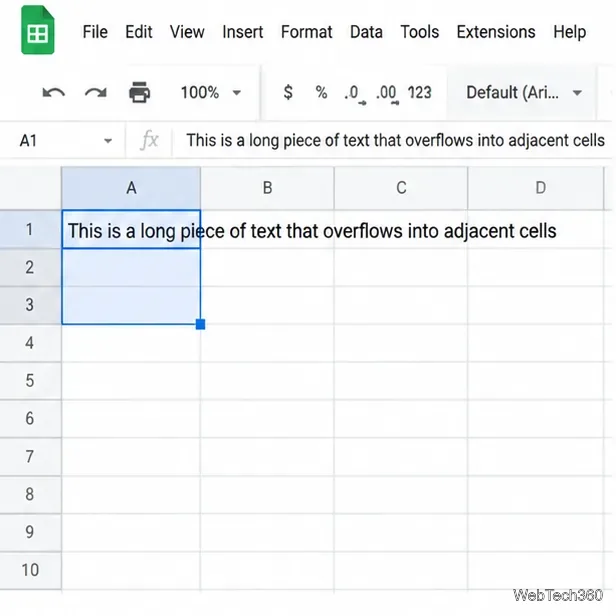
Task: Open the A1 name box dropdown
Action: (108, 141)
